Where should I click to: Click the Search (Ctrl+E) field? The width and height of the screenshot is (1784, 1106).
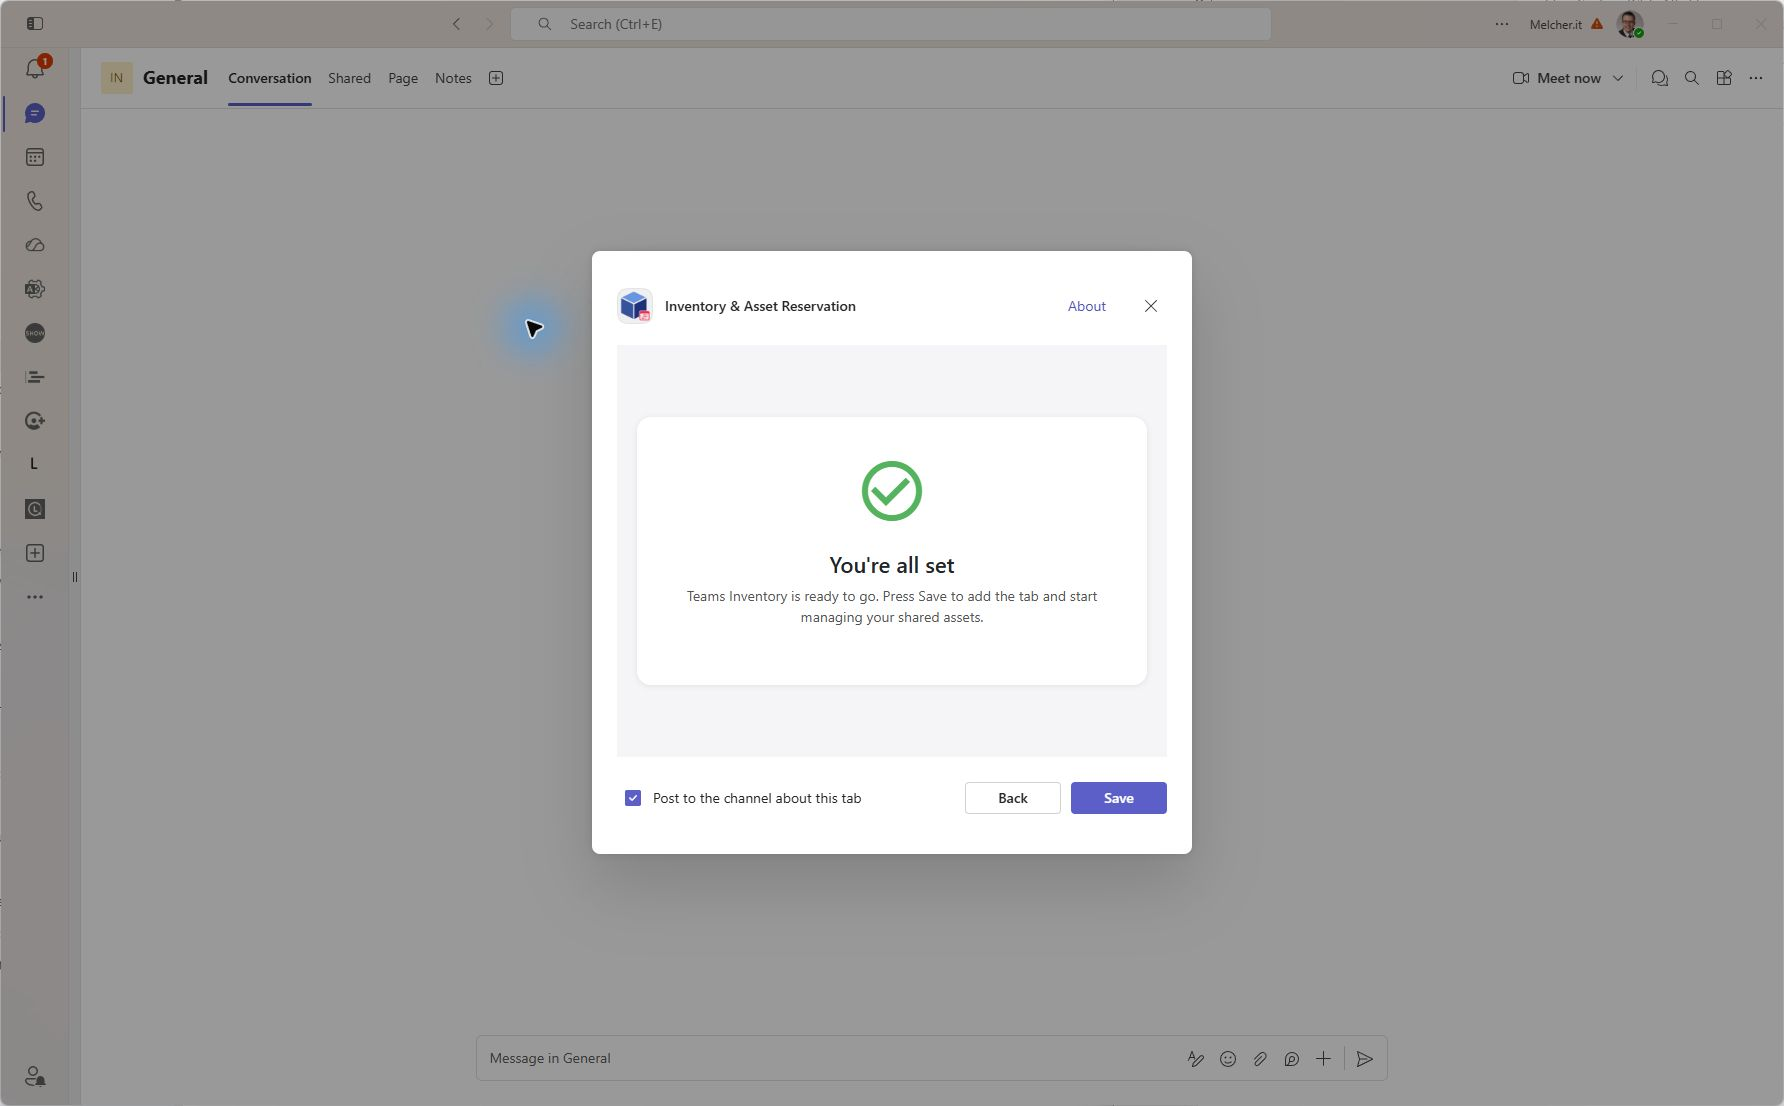click(x=890, y=24)
